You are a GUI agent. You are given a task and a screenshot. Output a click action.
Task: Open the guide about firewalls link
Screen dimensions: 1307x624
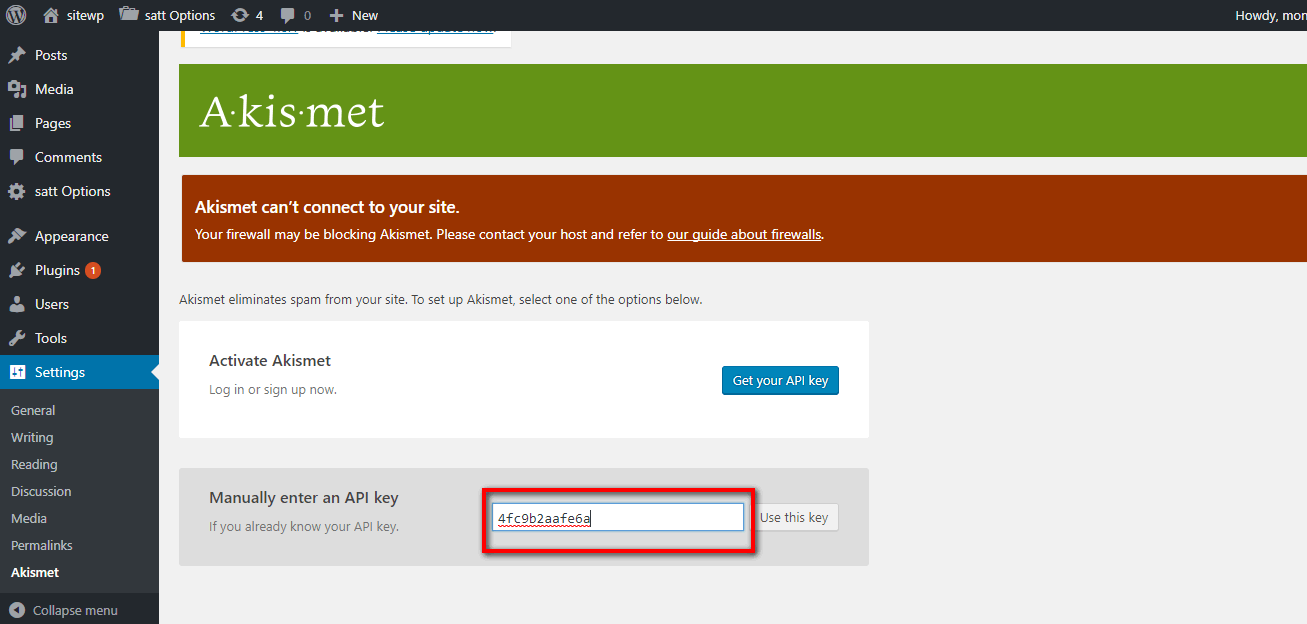744,235
